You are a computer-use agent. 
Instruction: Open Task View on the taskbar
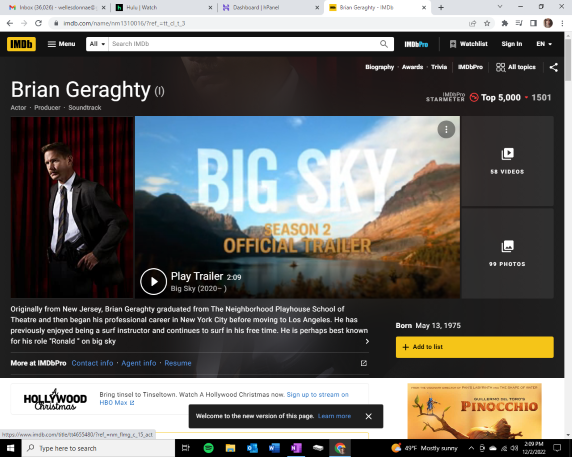(x=186, y=448)
